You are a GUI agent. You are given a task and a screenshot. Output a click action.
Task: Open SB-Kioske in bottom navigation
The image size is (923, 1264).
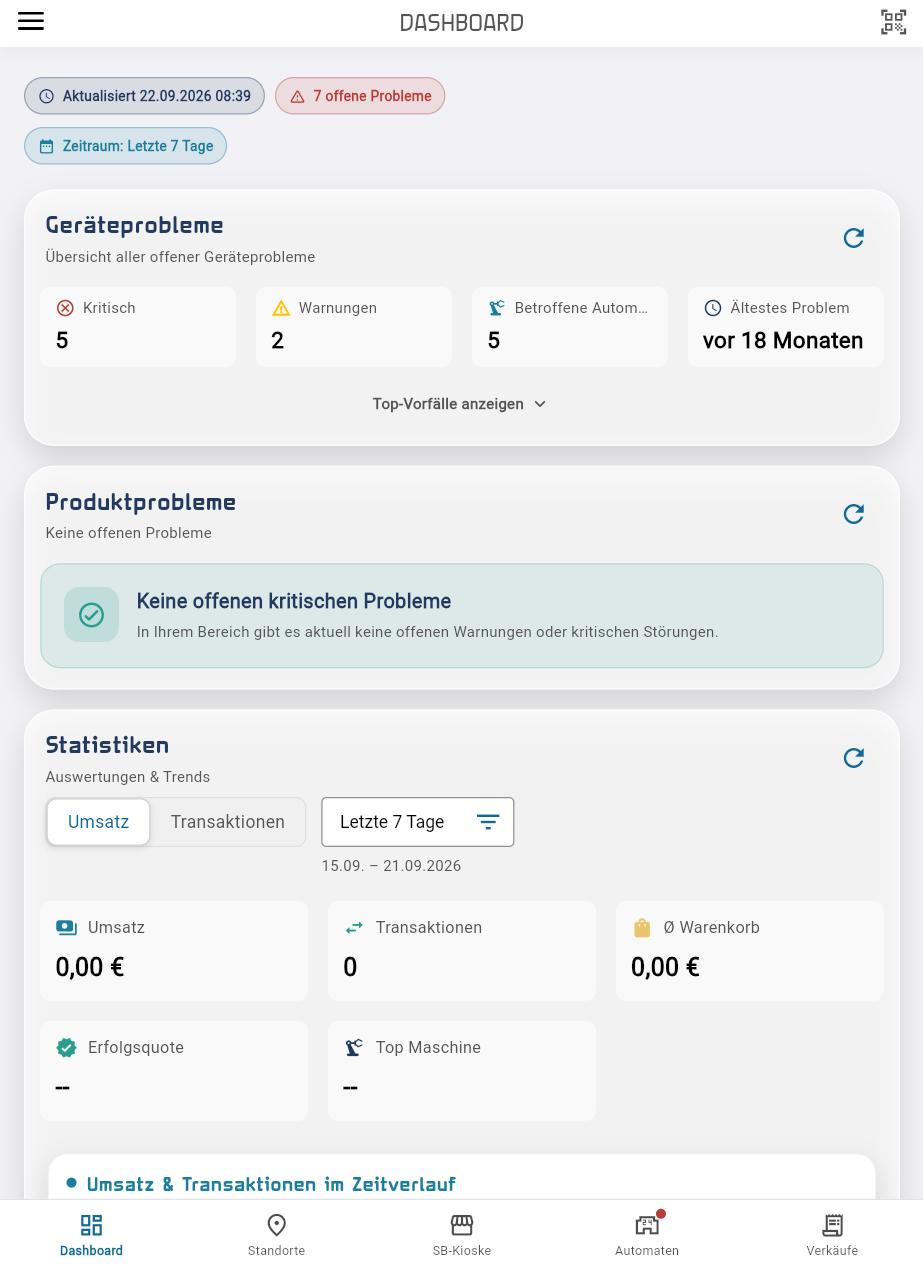[461, 1234]
